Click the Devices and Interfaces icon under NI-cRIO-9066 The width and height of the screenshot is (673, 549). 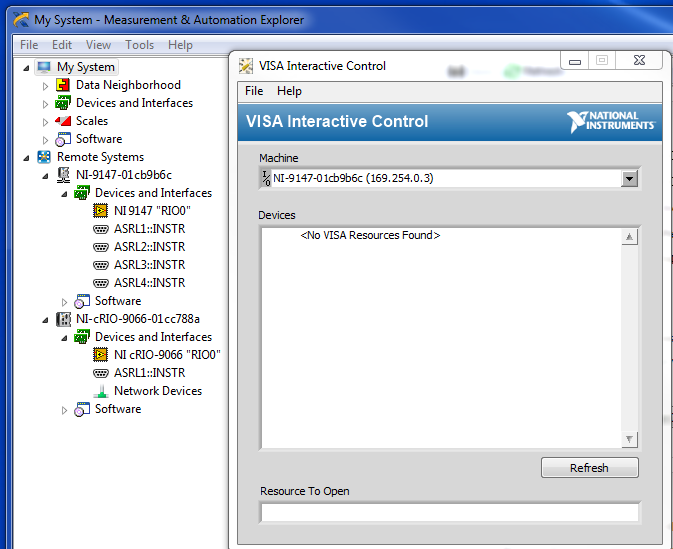pos(82,337)
